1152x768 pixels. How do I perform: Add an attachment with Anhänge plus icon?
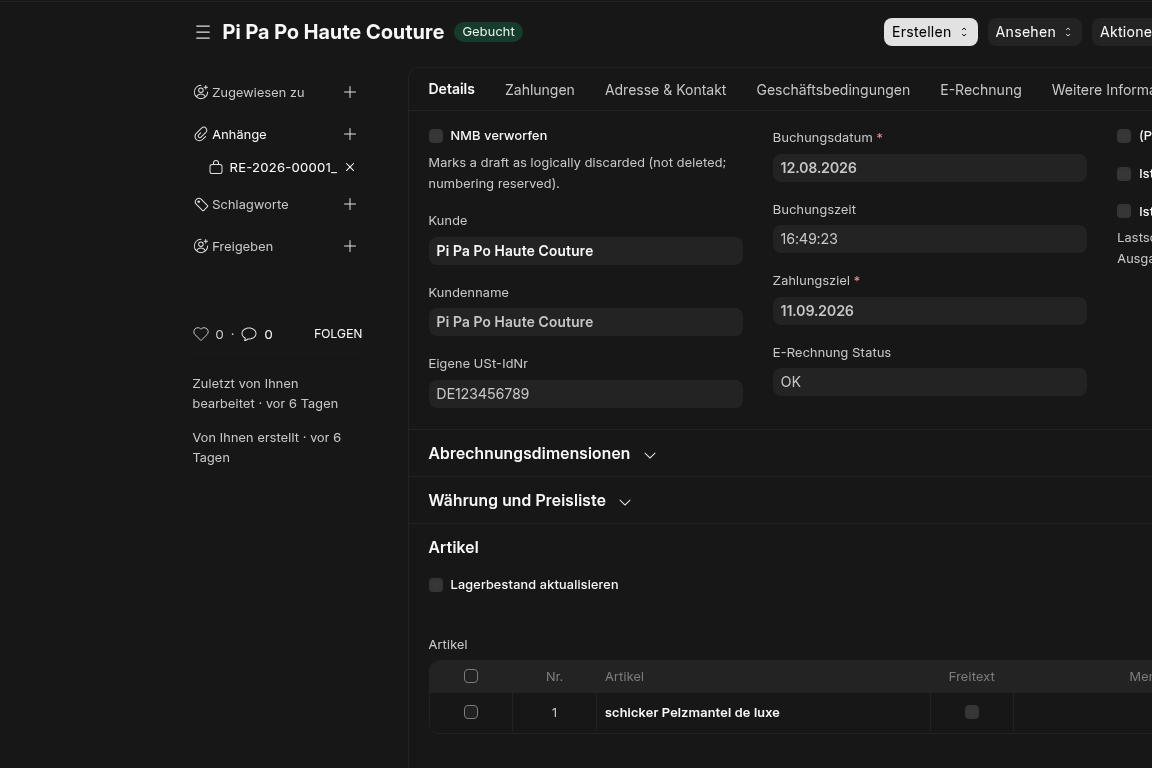[350, 134]
